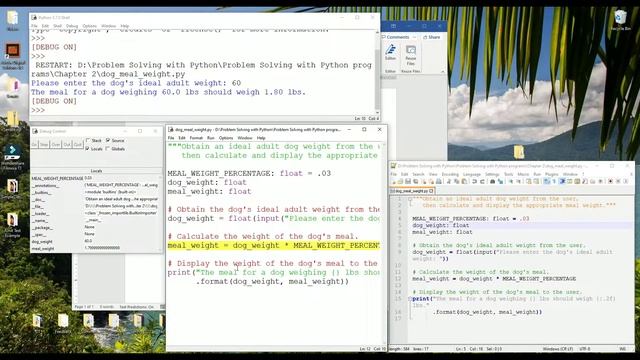Click the highlighted meal_weight line in IDLE editor
The height and width of the screenshot is (360, 640).
[x=273, y=245]
